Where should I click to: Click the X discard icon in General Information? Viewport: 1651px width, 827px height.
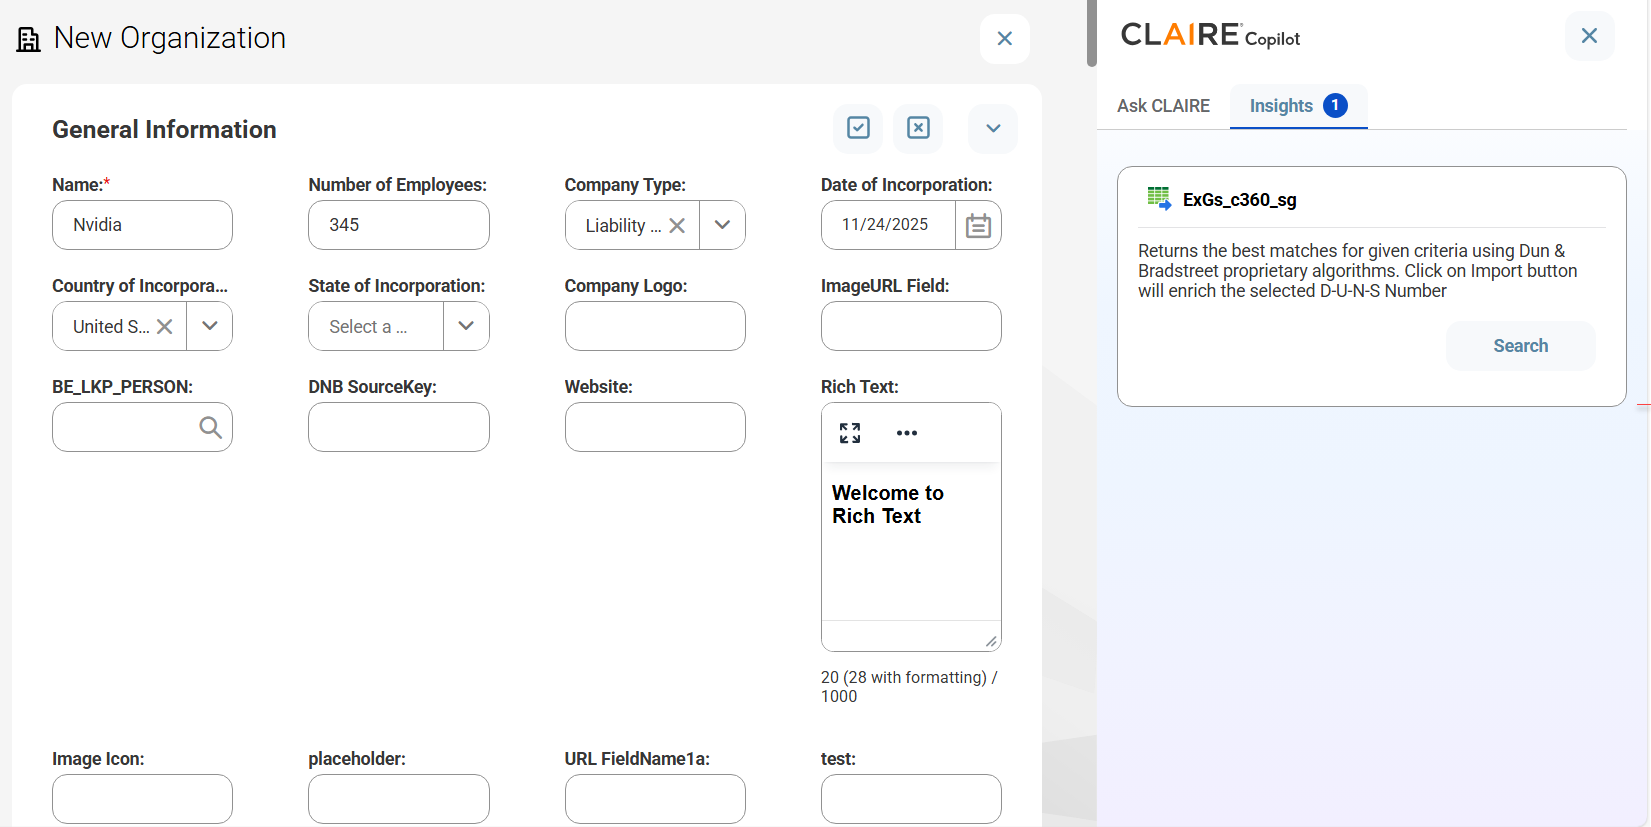click(x=918, y=128)
